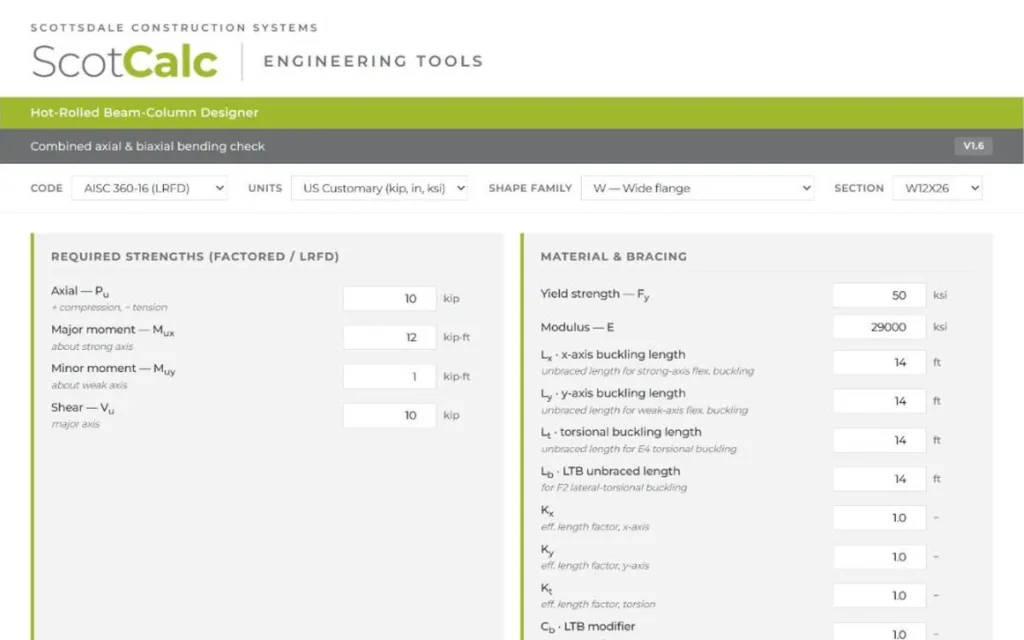
Task: Click the Lb LTB unbraced length field
Action: tap(879, 479)
